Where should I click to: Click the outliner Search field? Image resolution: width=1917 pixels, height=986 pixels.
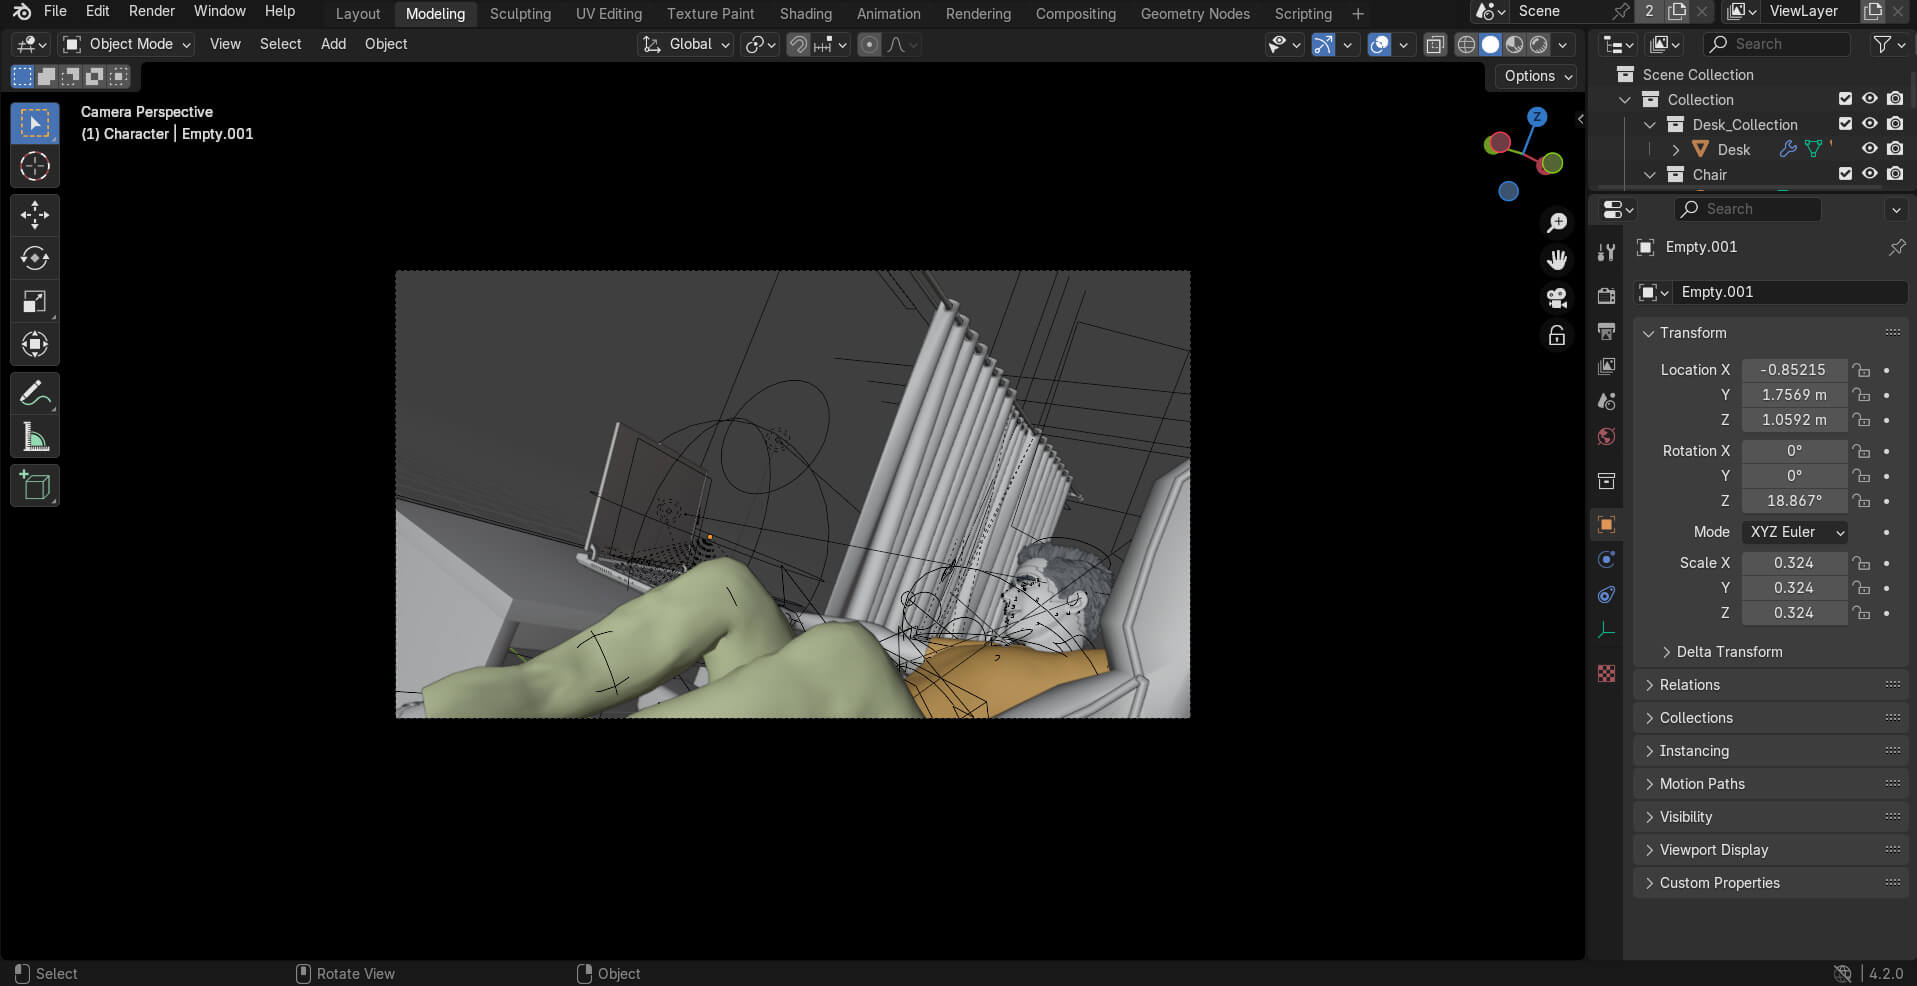point(1777,44)
